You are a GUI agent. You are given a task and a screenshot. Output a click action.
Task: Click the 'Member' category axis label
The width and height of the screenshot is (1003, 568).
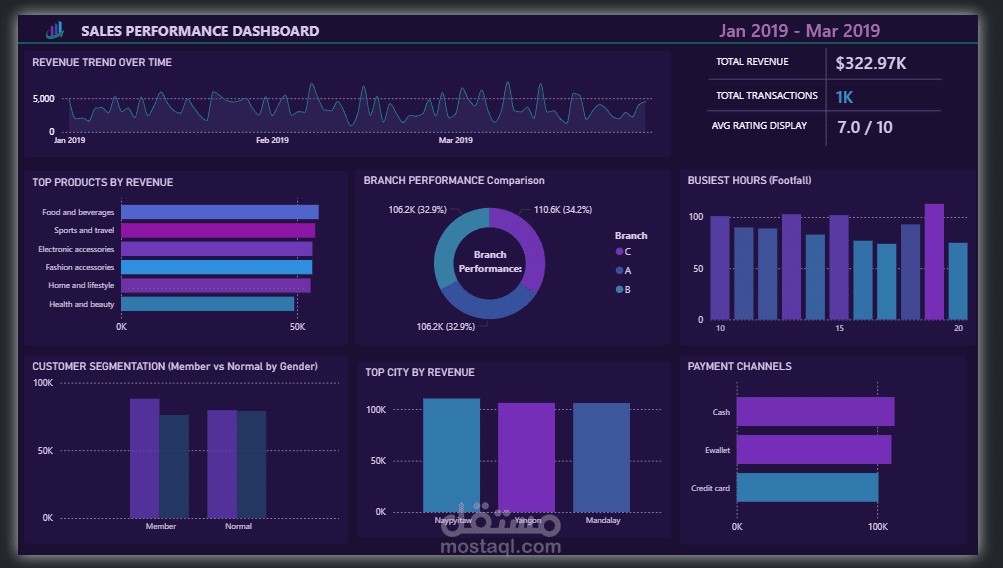161,526
